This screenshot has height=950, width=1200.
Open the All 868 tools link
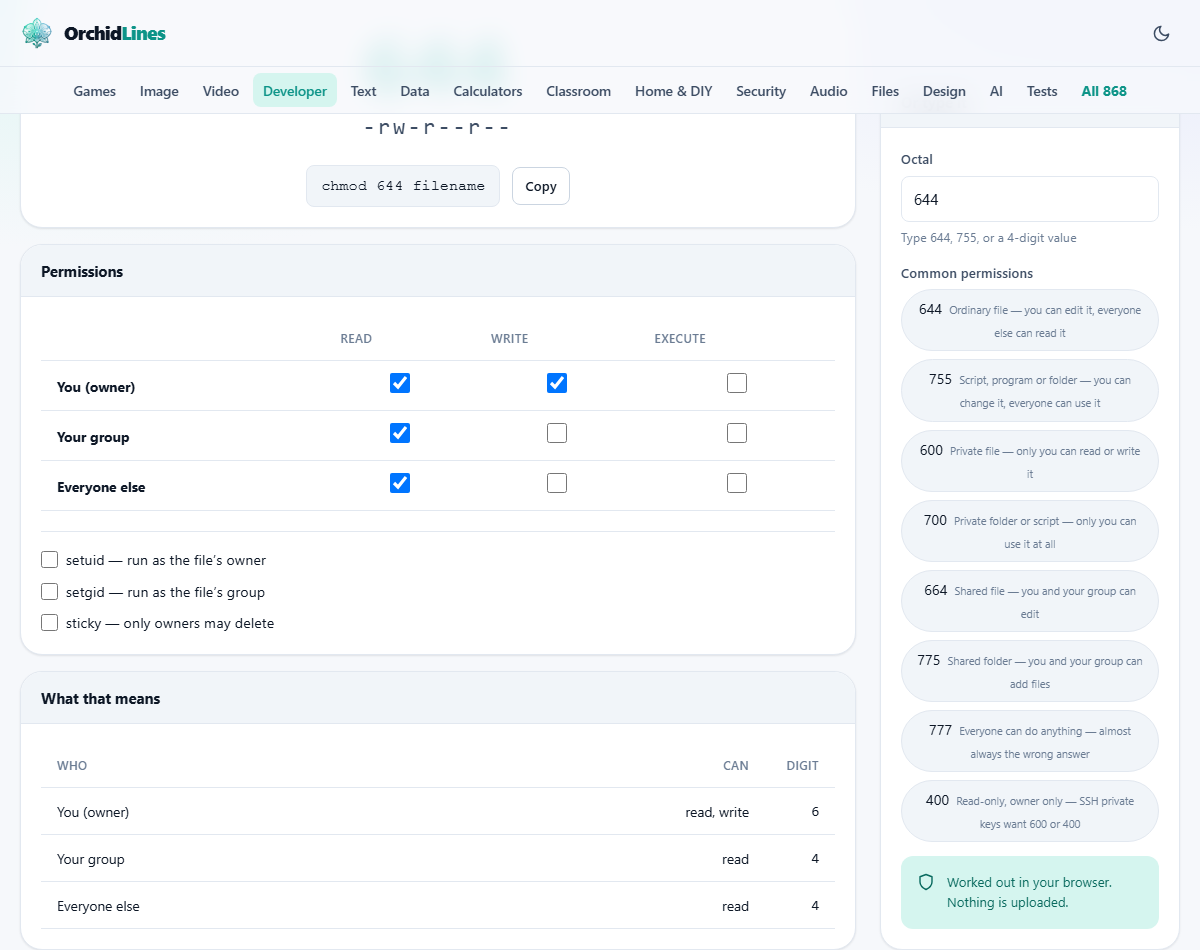point(1104,91)
